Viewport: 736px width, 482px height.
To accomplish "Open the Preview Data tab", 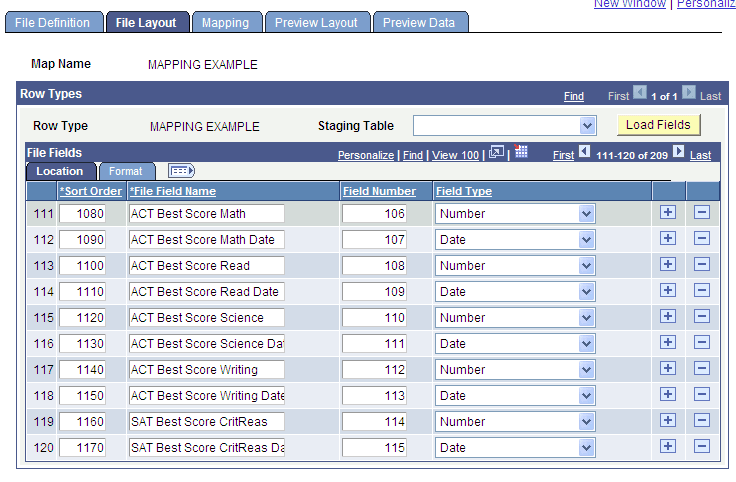I will 420,23.
